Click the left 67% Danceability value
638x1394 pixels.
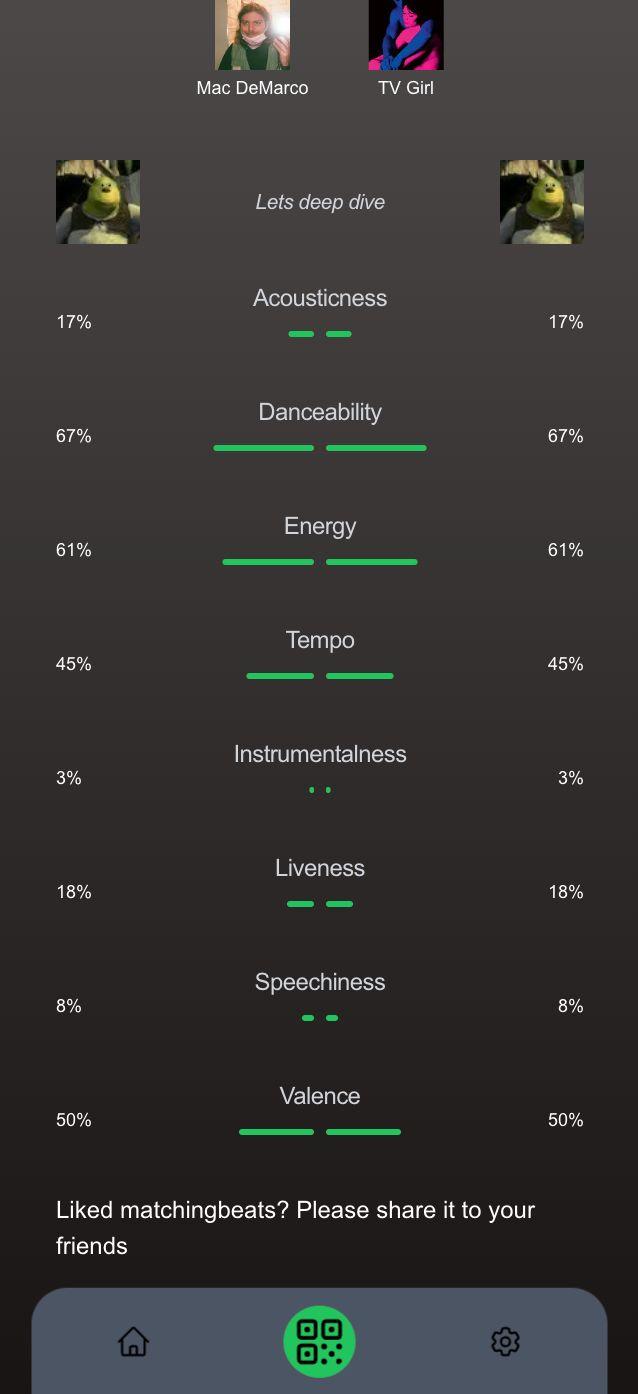pyautogui.click(x=74, y=436)
